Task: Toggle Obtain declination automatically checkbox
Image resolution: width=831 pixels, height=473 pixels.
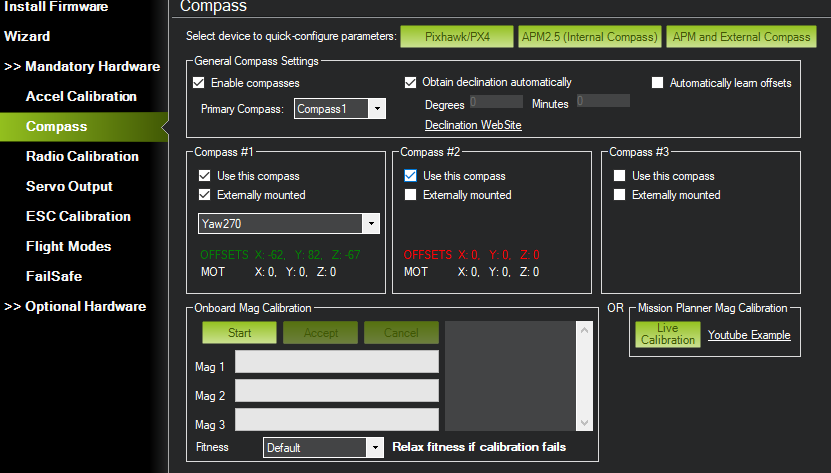Action: (410, 83)
